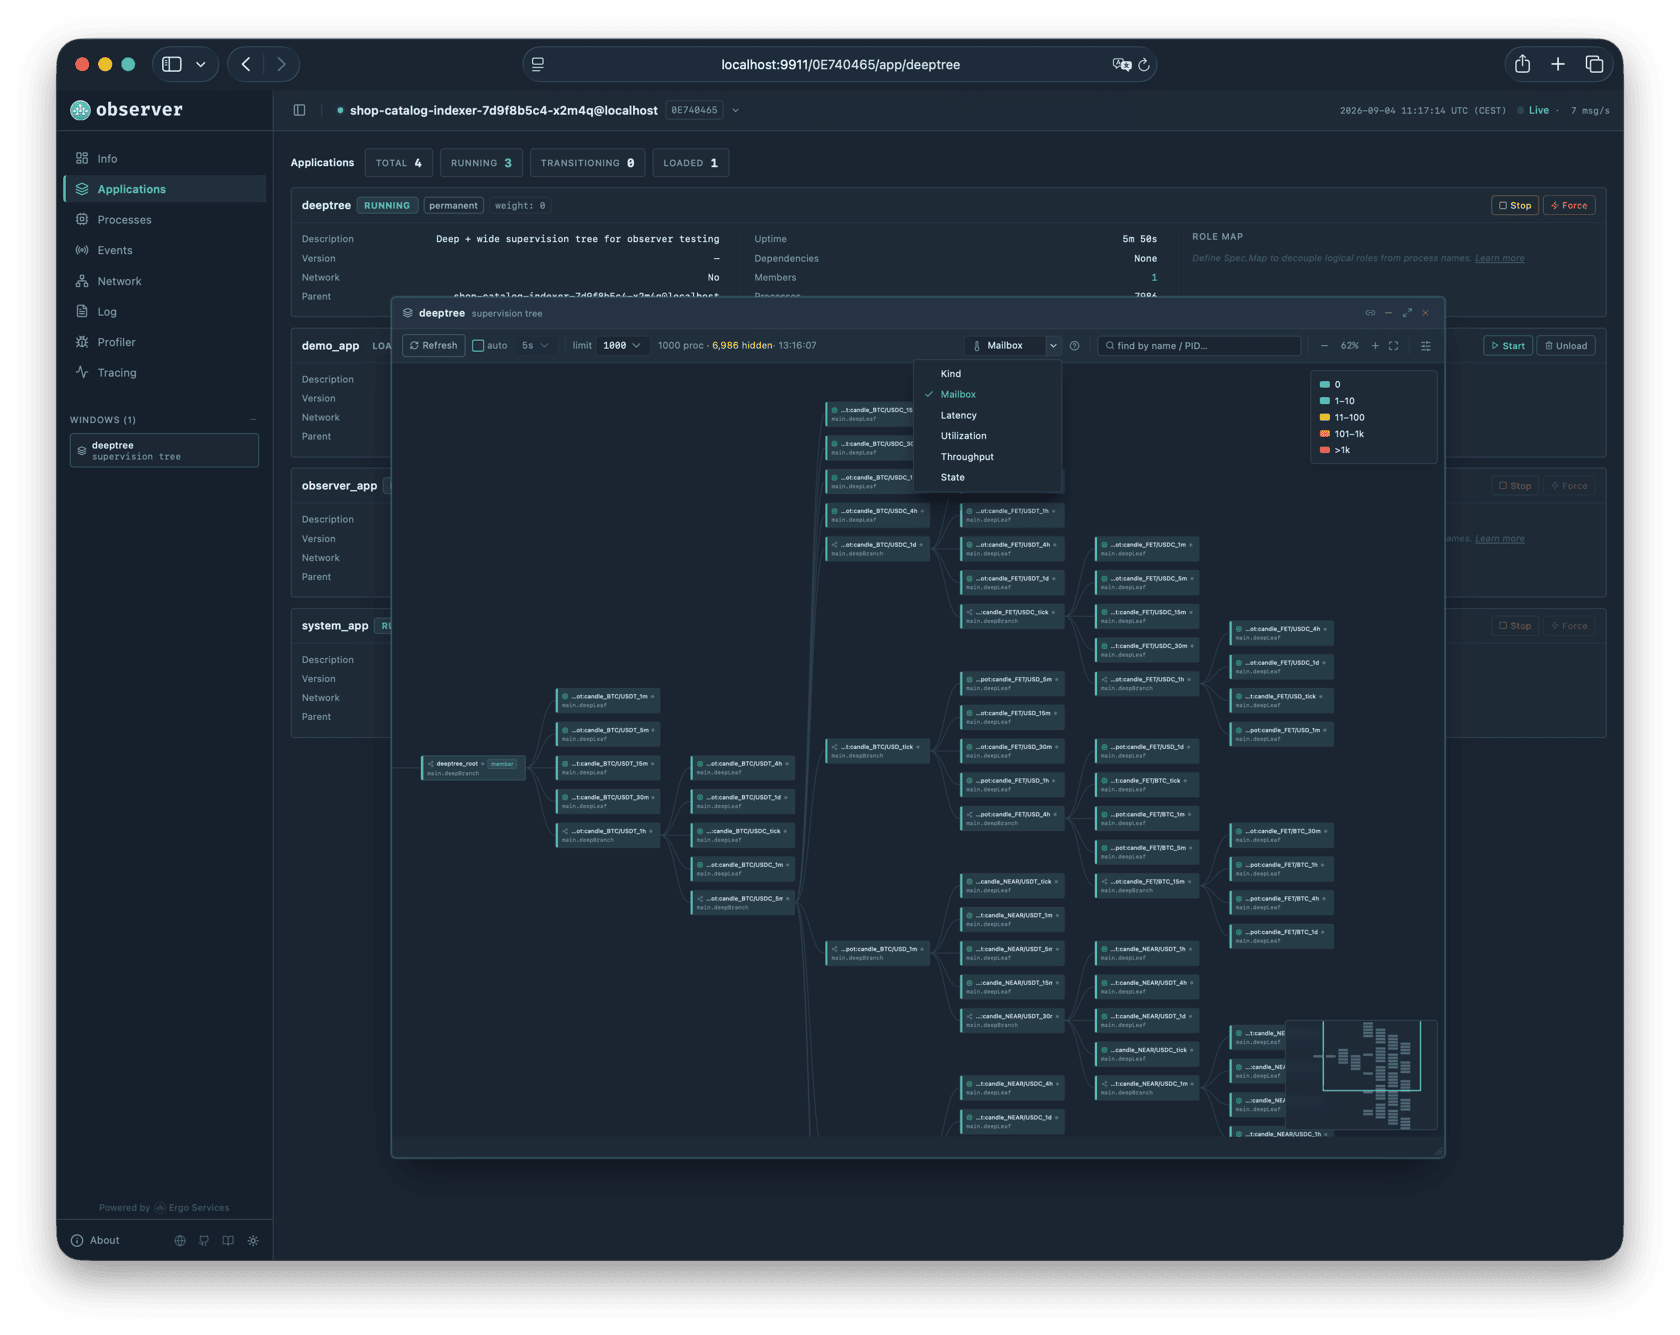Click the 11–100 yellow legend swatch

[1325, 418]
